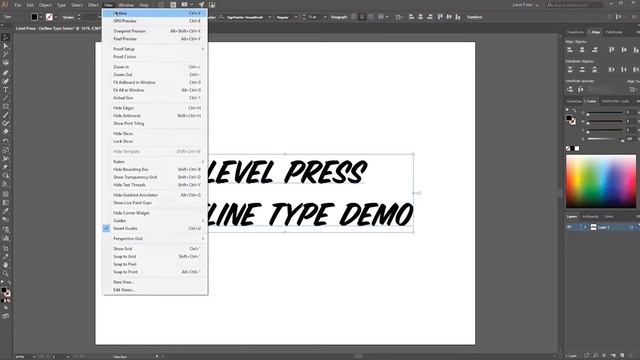Select Overprint Preview menu entry
Viewport: 640px width, 360px height.
[155, 31]
